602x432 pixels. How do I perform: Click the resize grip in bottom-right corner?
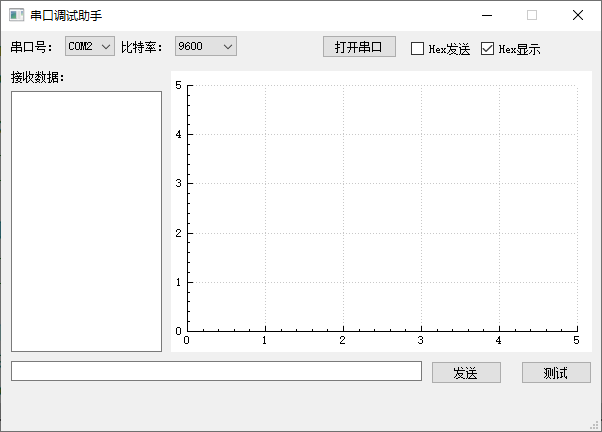595,425
